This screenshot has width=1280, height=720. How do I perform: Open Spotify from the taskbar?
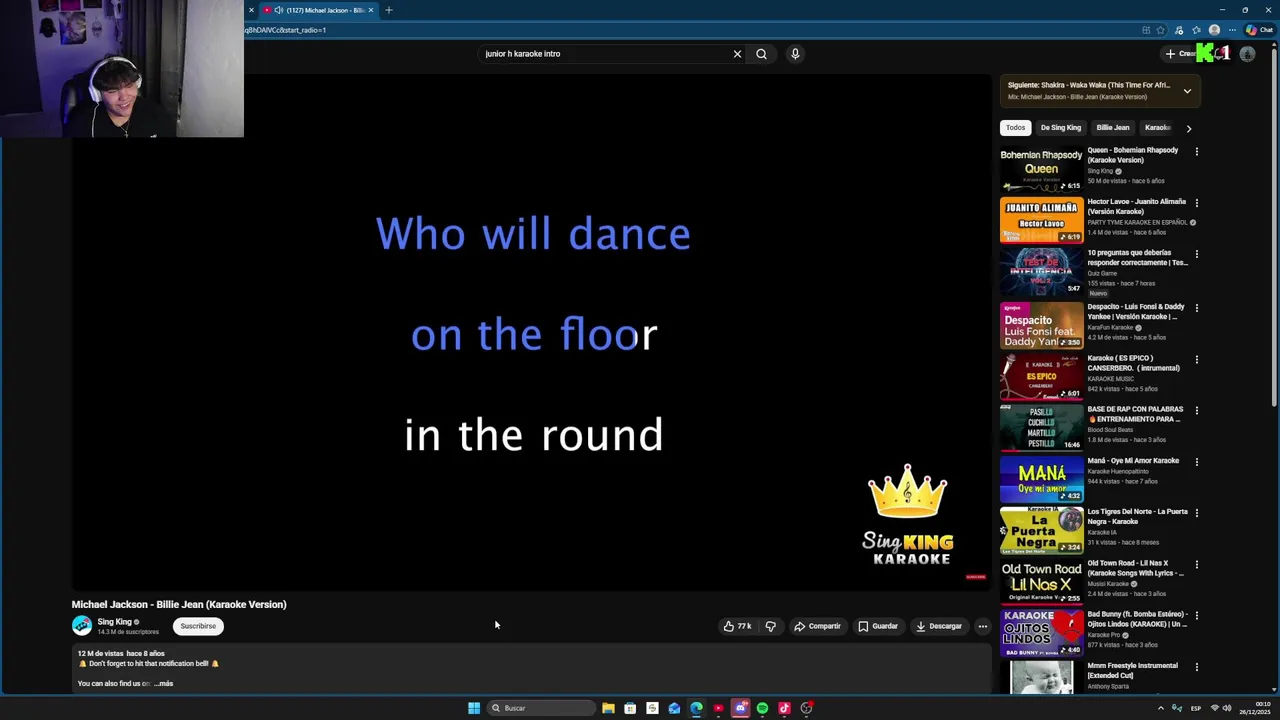click(x=762, y=708)
